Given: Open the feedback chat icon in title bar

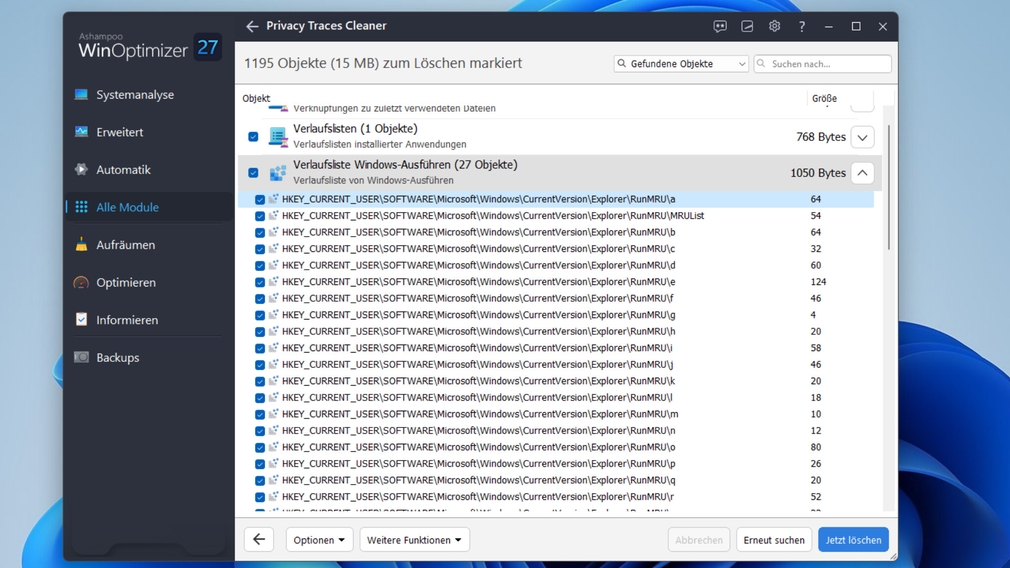Looking at the screenshot, I should 719,26.
